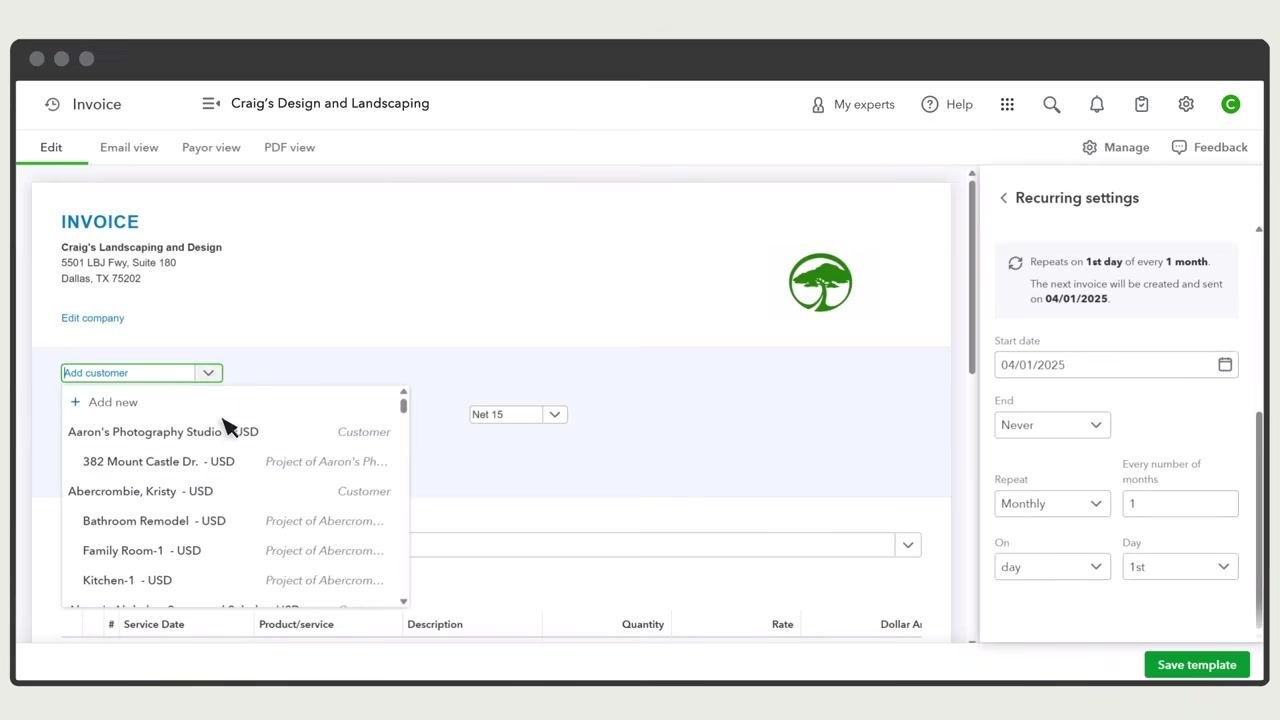Click the Save template button
Image resolution: width=1280 pixels, height=720 pixels.
(x=1197, y=665)
